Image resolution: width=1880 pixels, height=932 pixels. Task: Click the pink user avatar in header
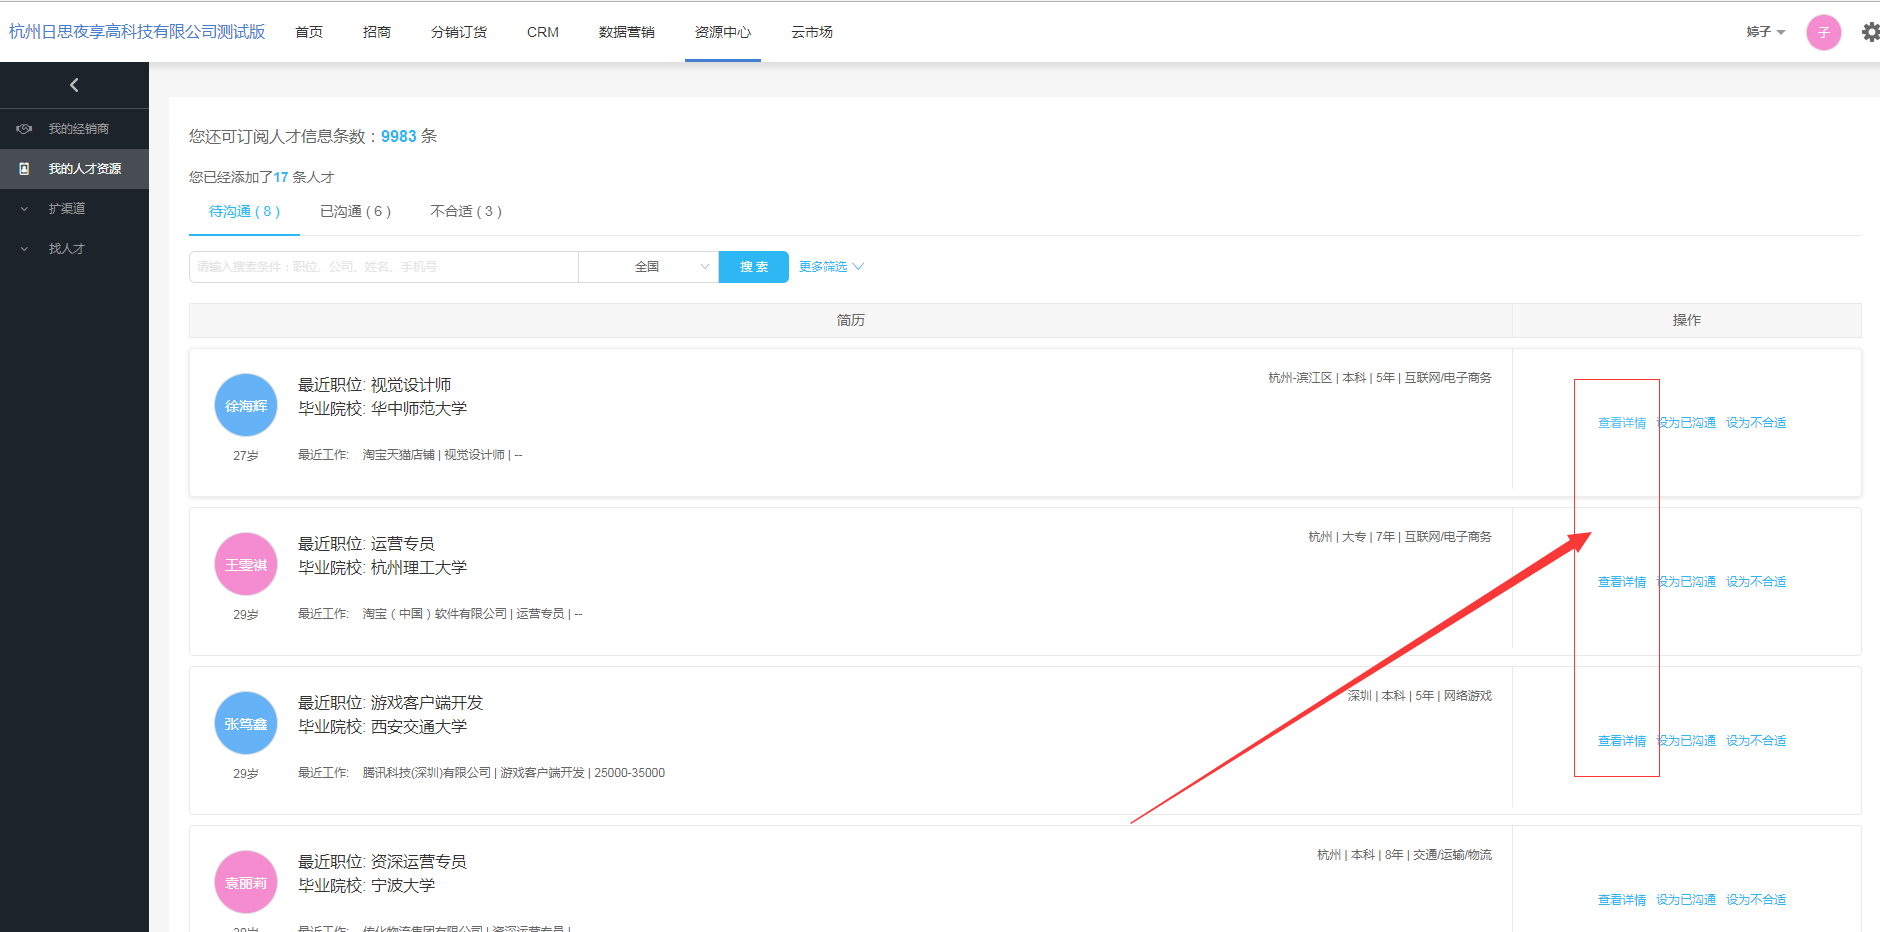coord(1823,32)
